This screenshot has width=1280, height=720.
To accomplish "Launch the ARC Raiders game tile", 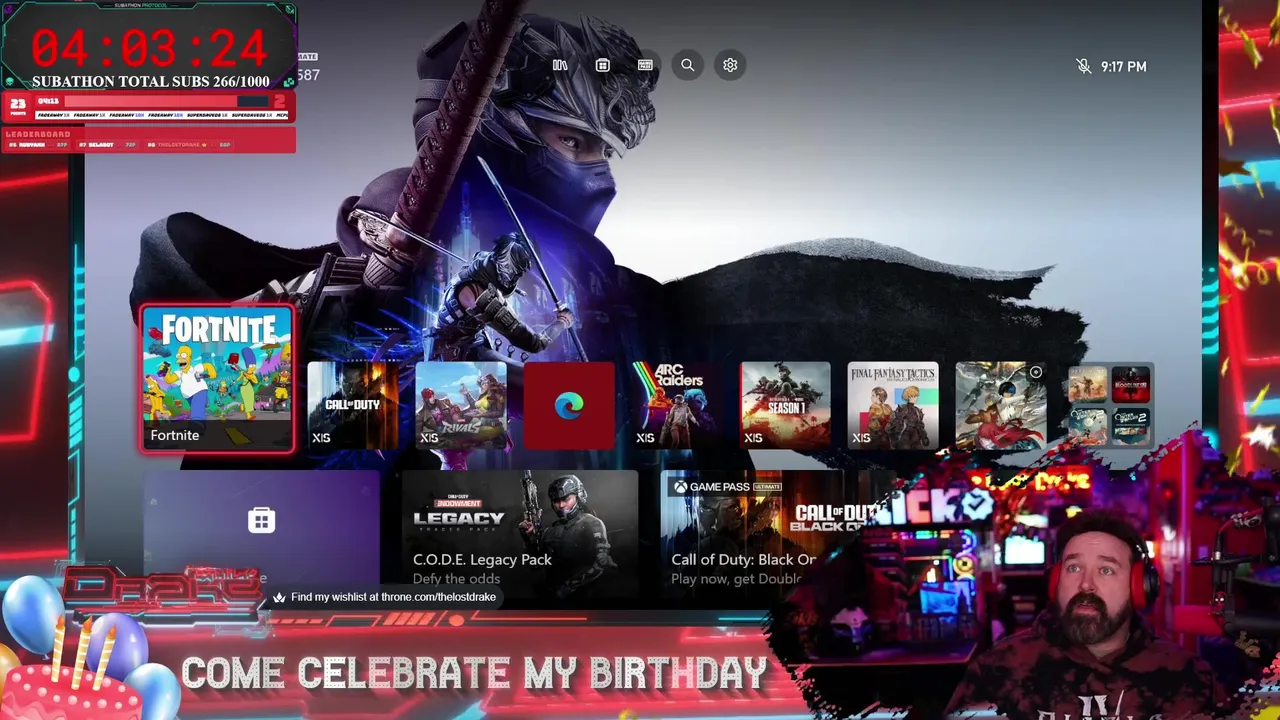I will click(x=677, y=405).
